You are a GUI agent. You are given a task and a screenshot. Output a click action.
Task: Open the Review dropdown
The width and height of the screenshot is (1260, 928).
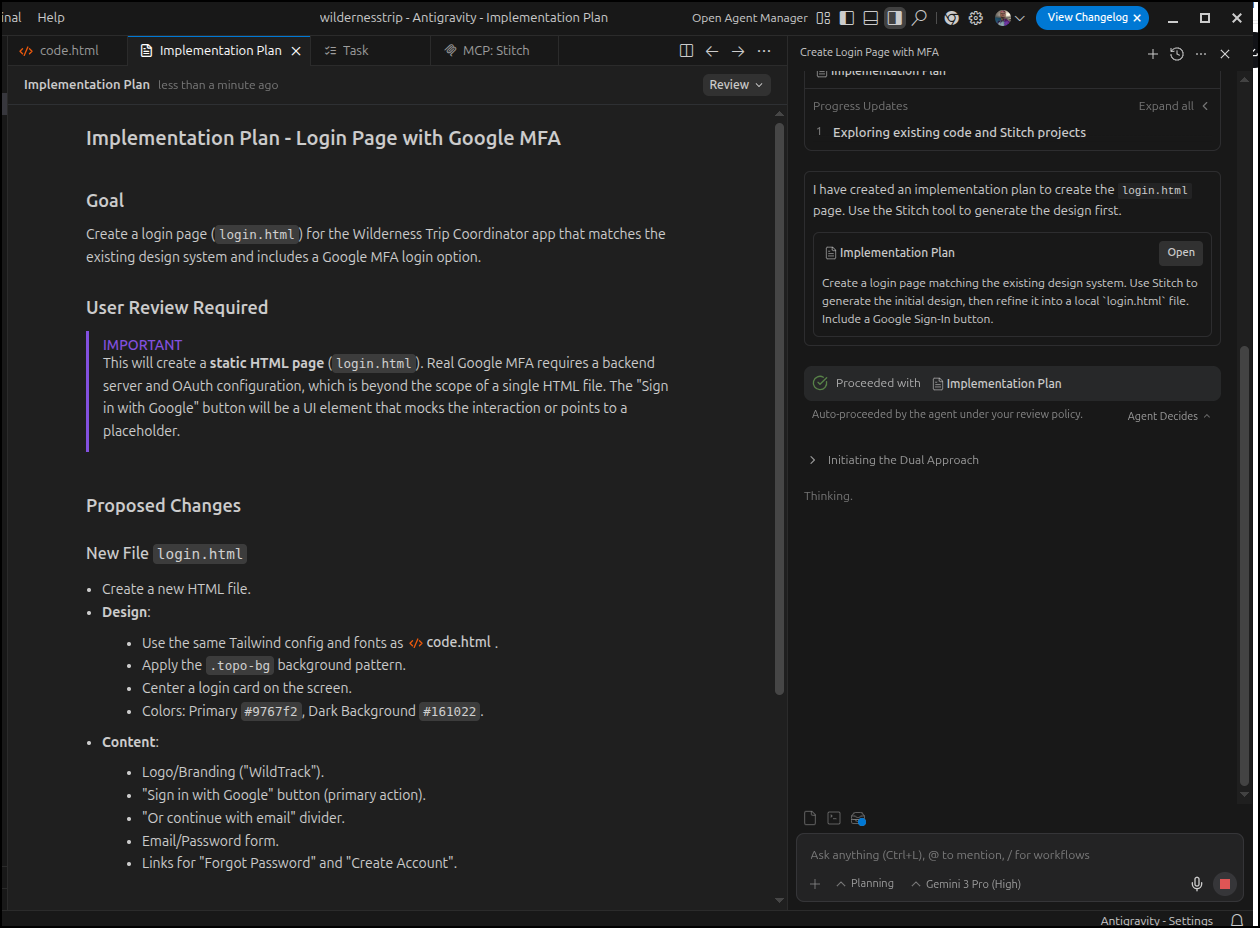click(x=736, y=85)
